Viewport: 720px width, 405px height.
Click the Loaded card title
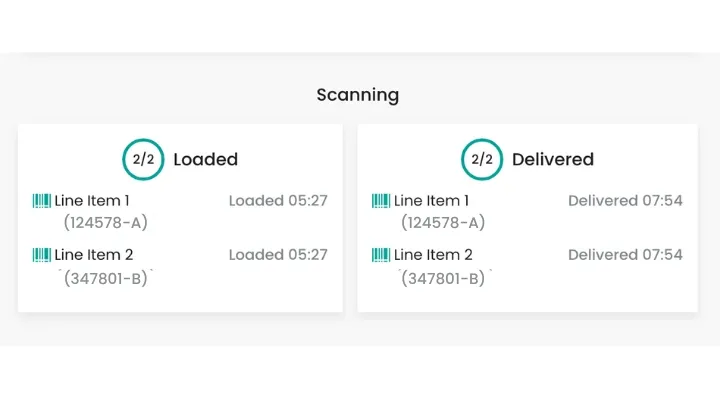coord(205,159)
